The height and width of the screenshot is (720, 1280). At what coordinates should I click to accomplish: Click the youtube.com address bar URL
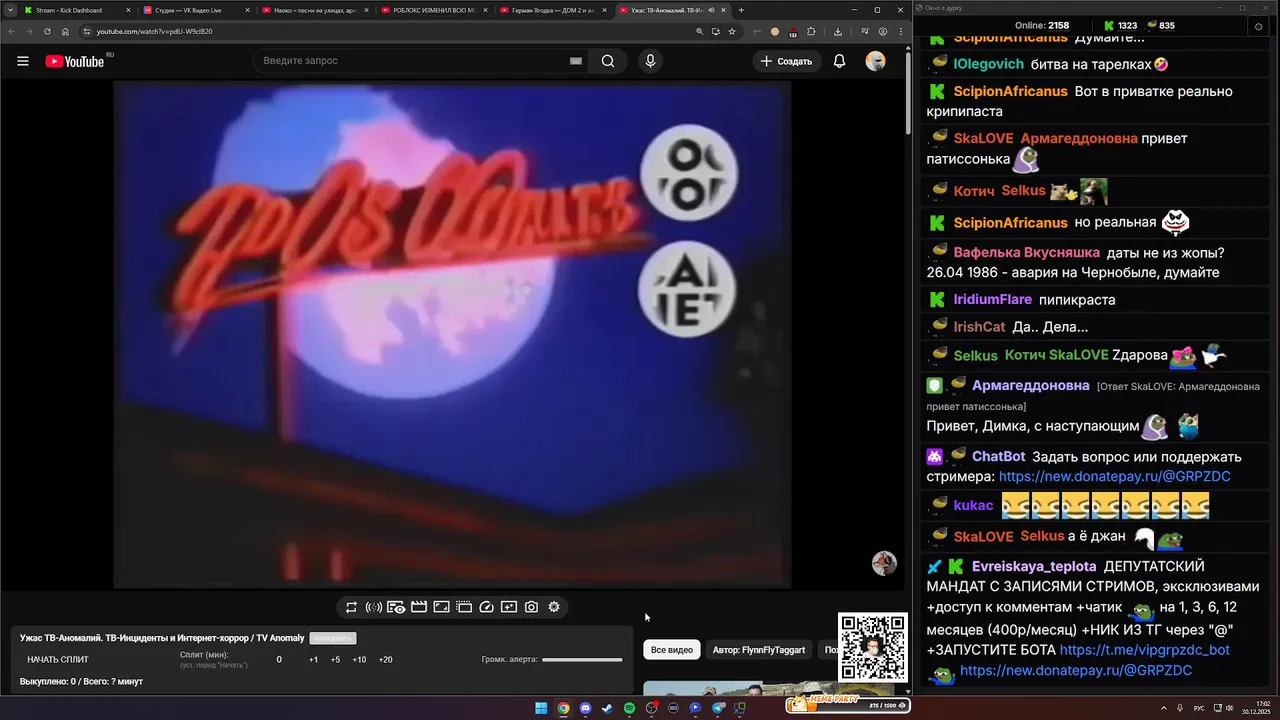pos(154,31)
